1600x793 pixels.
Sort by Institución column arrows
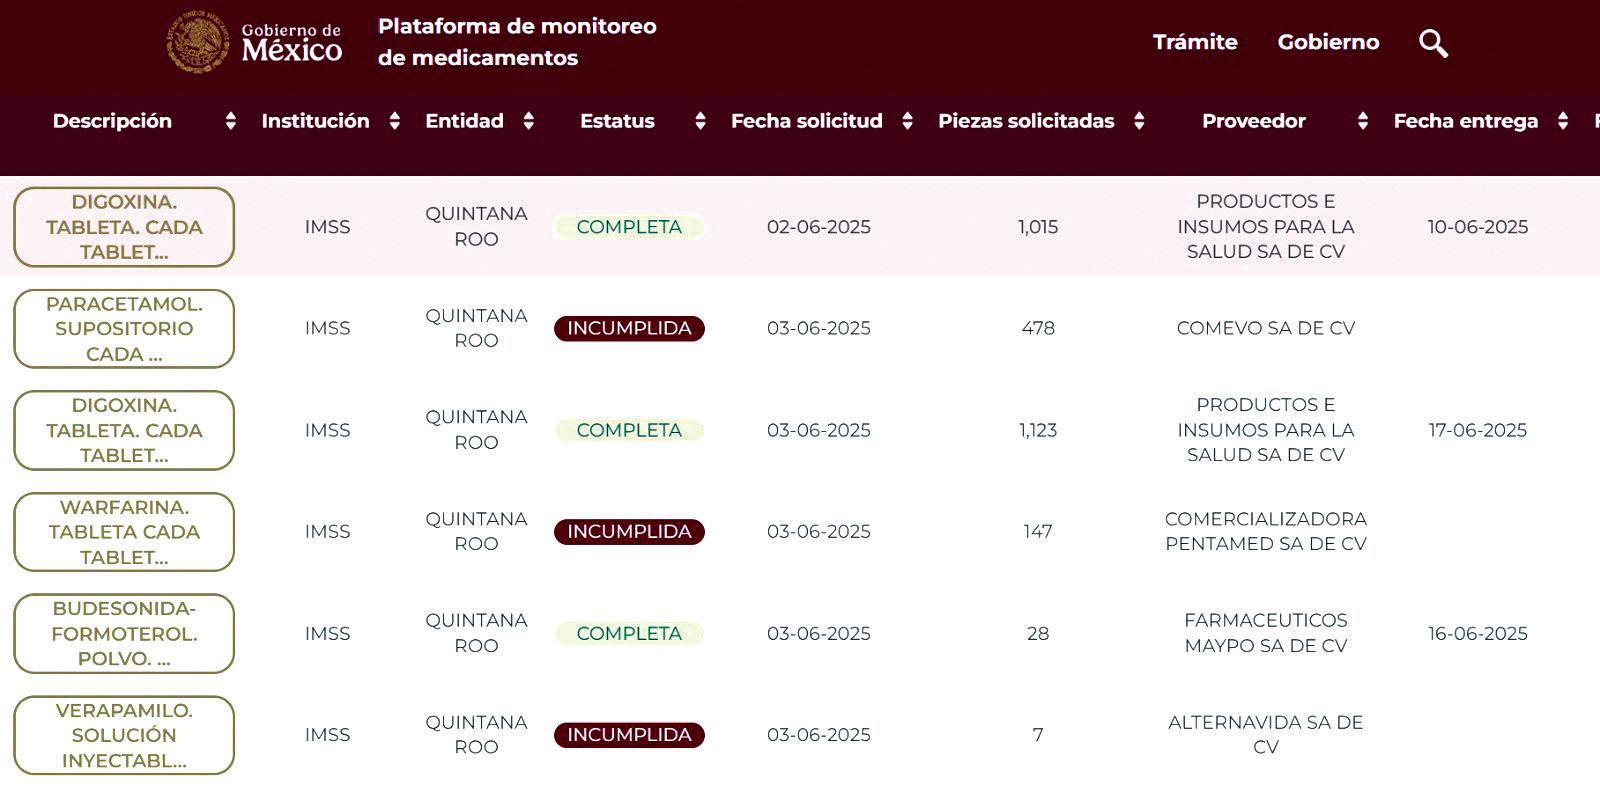(395, 121)
